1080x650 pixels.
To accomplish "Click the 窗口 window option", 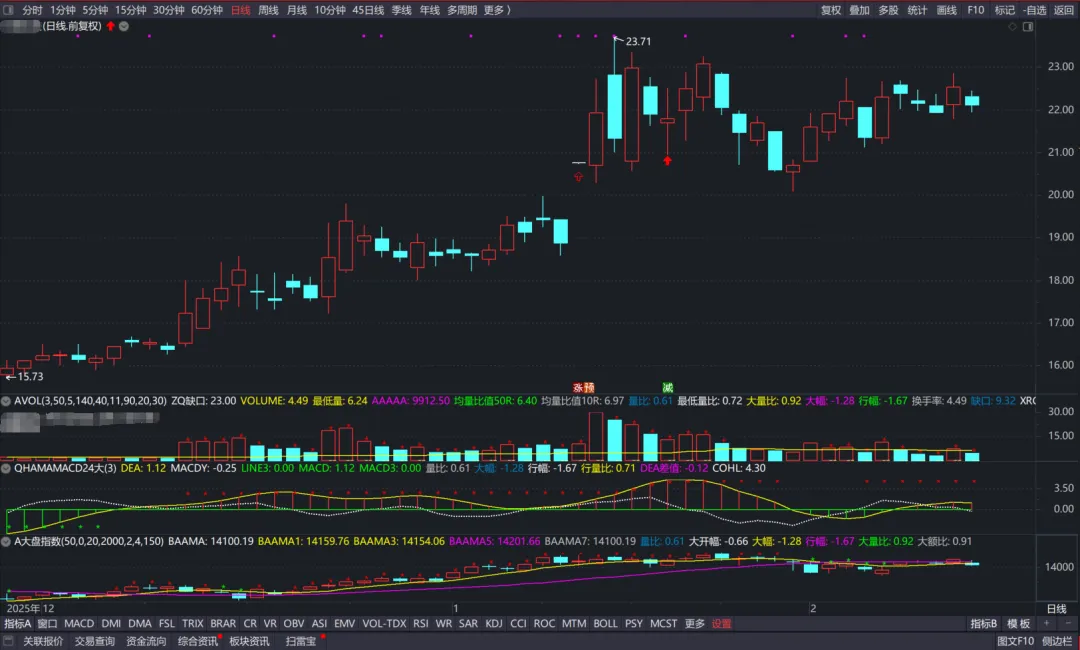I will (x=48, y=623).
